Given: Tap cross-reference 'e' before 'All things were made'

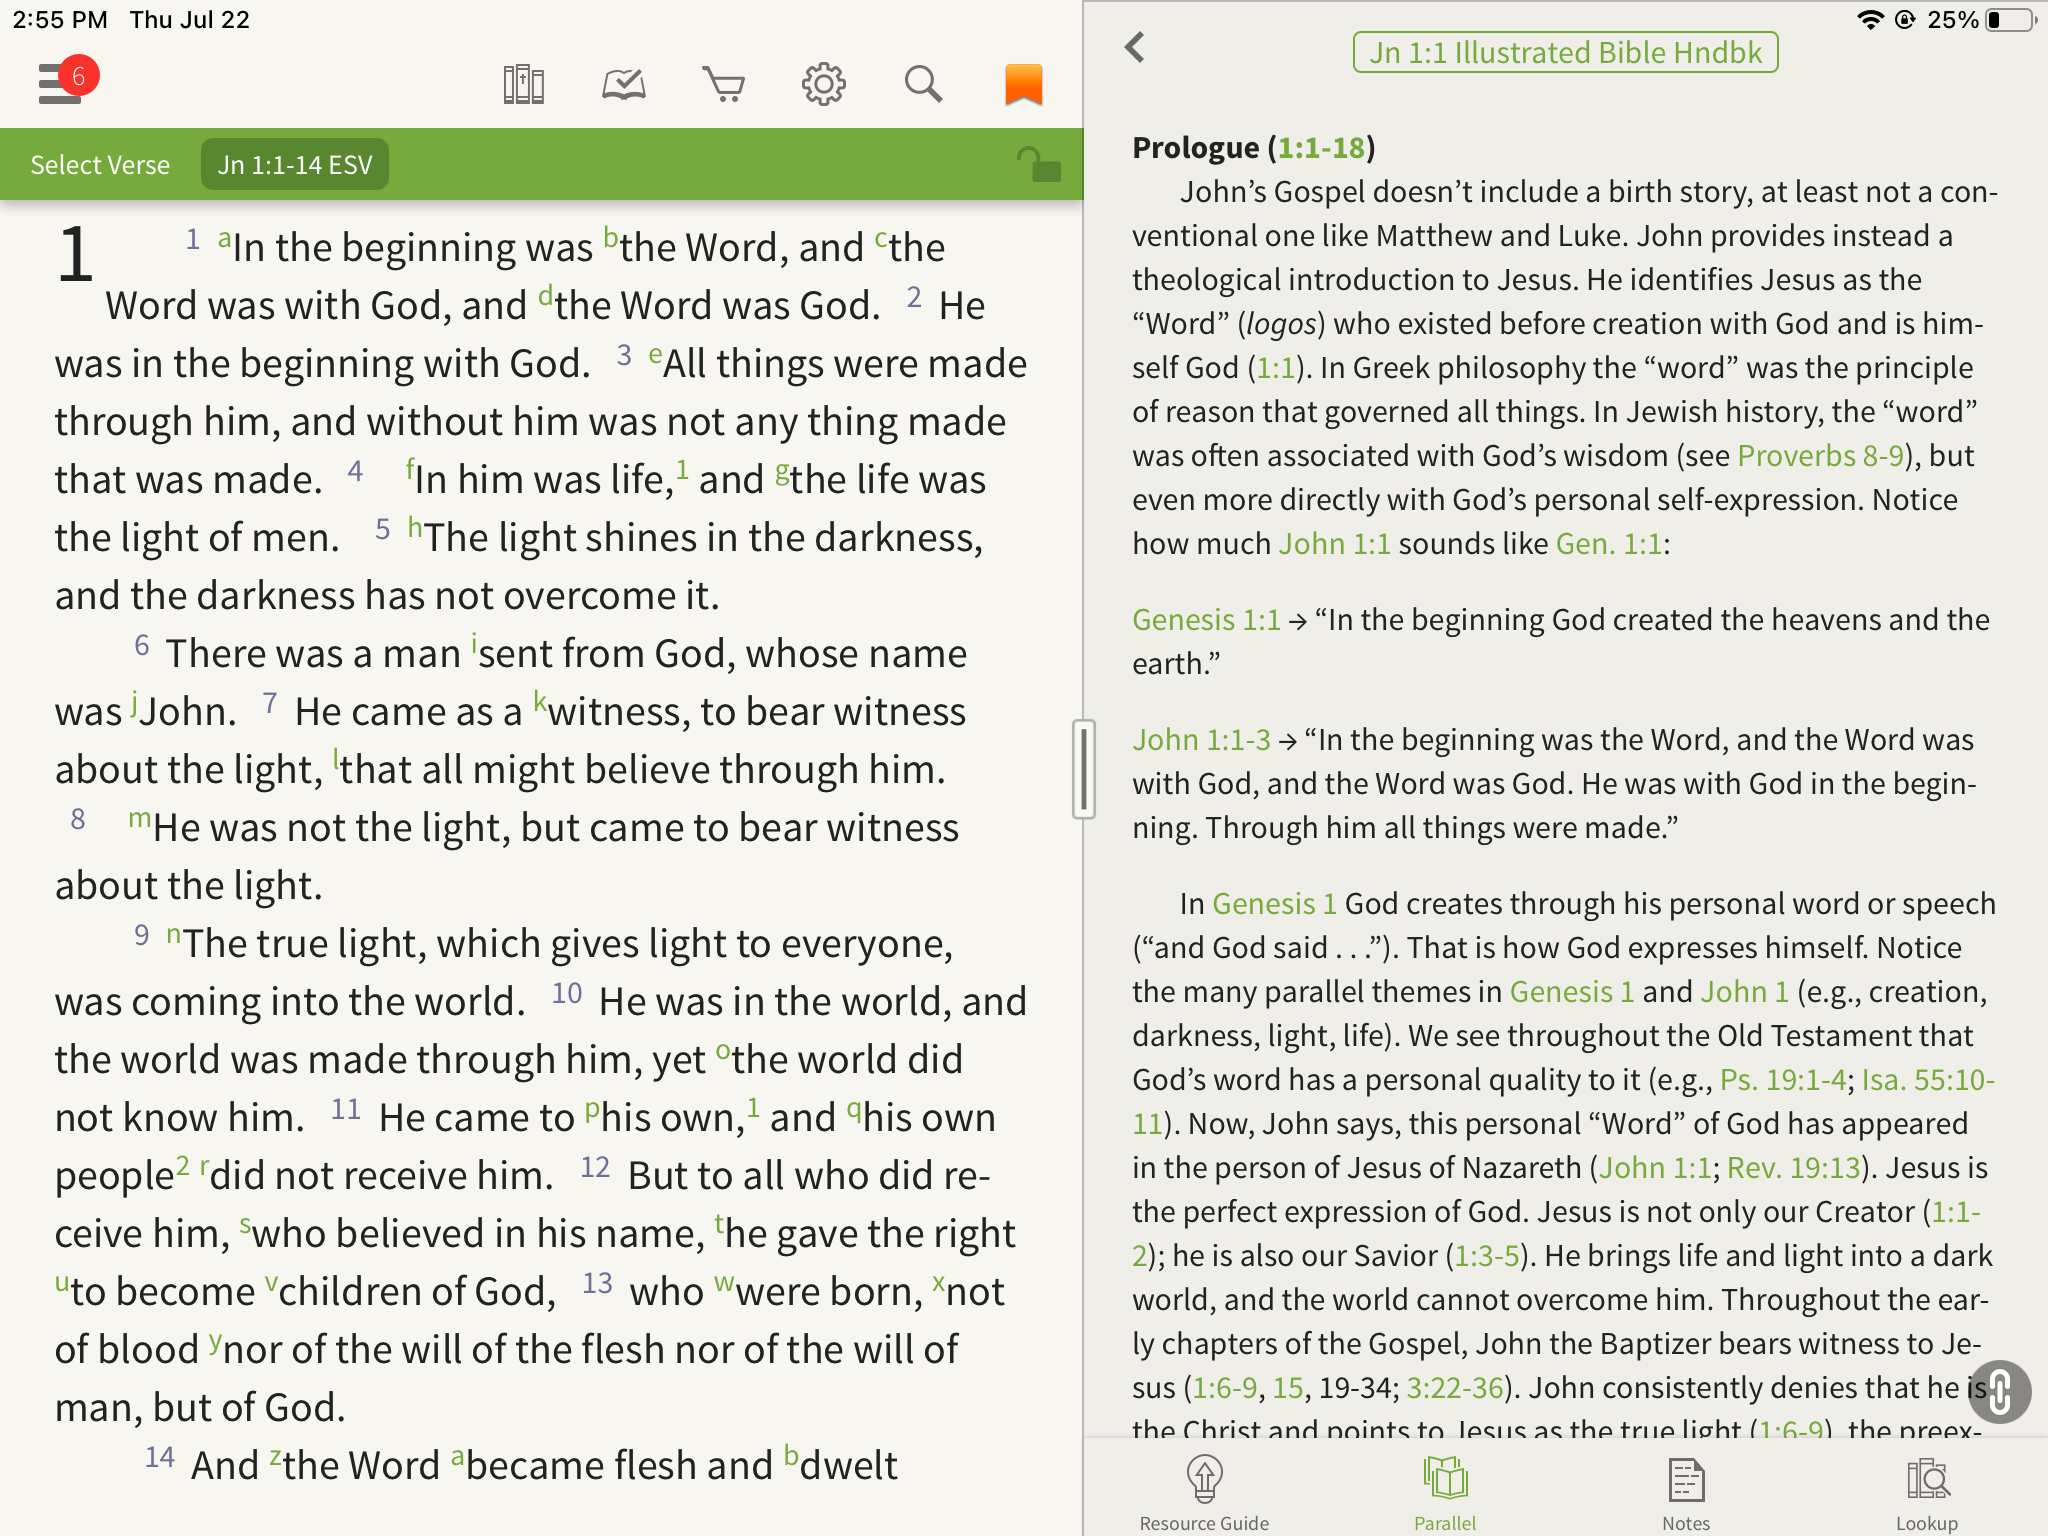Looking at the screenshot, I should (x=655, y=356).
